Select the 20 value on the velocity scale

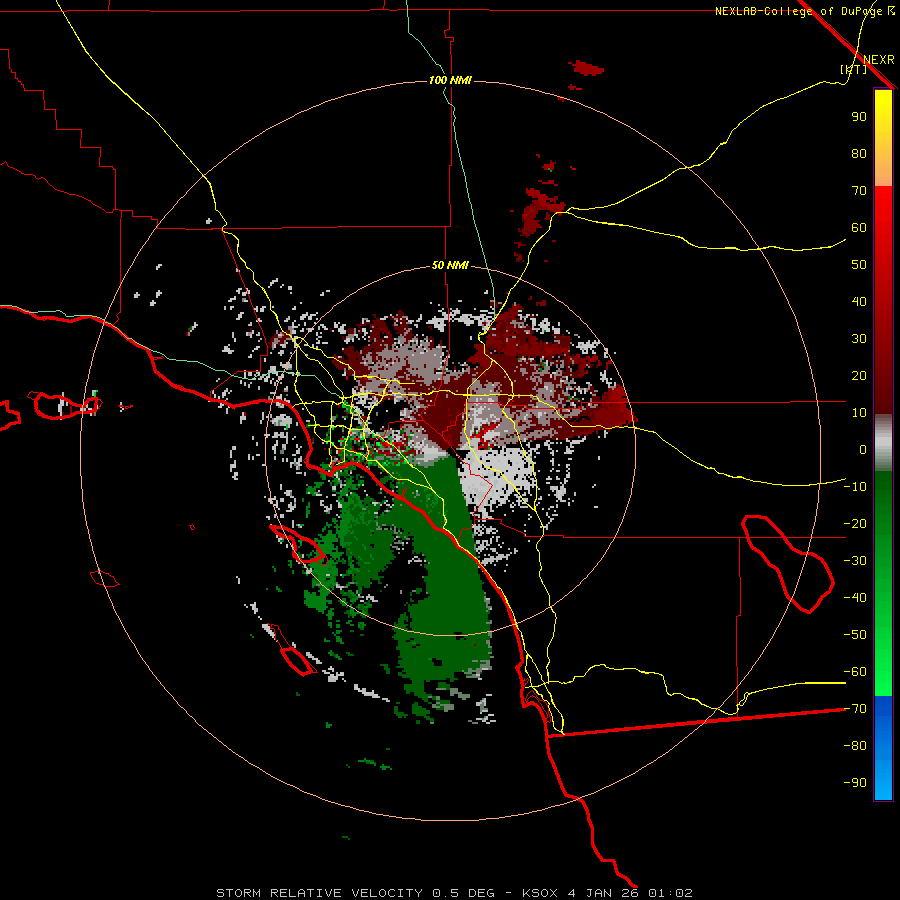click(859, 375)
